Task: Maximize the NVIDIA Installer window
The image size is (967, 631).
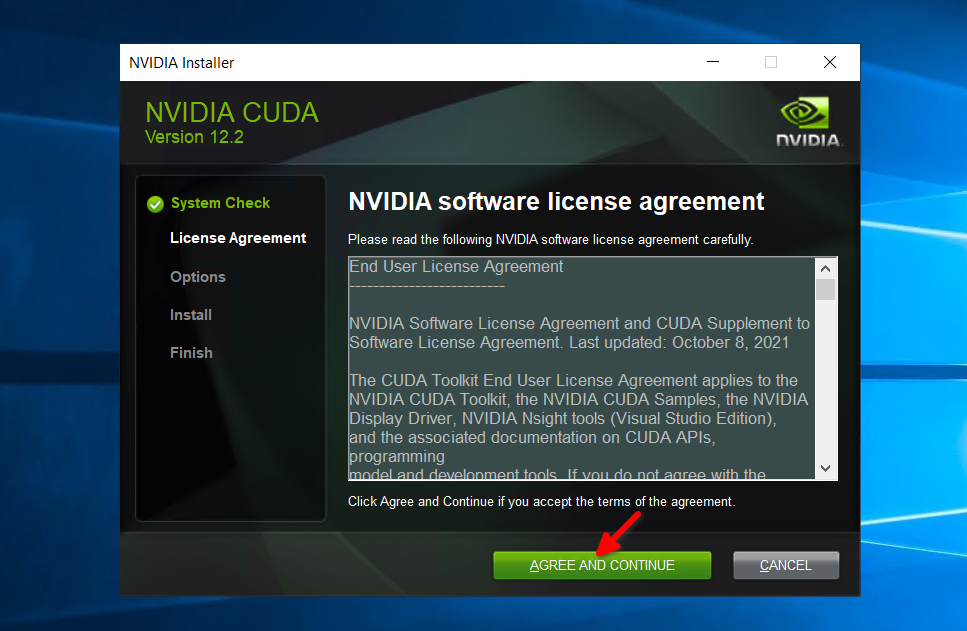Action: coord(771,62)
